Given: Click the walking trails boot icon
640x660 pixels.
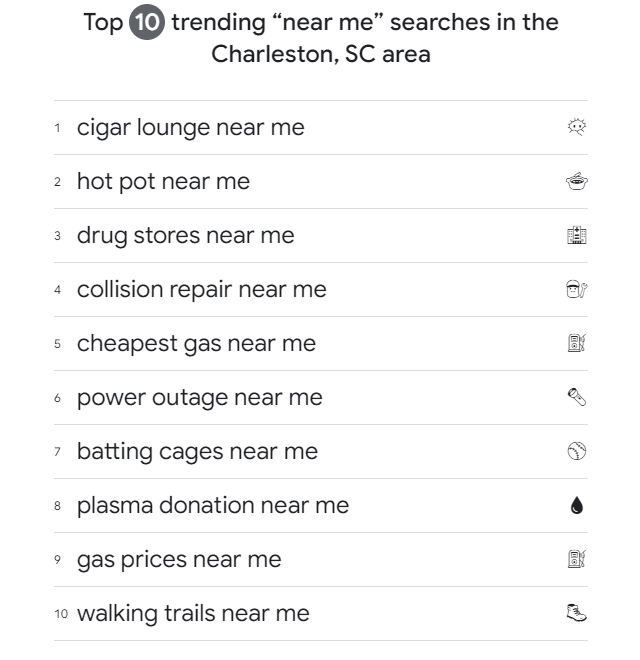Looking at the screenshot, I should 576,613.
